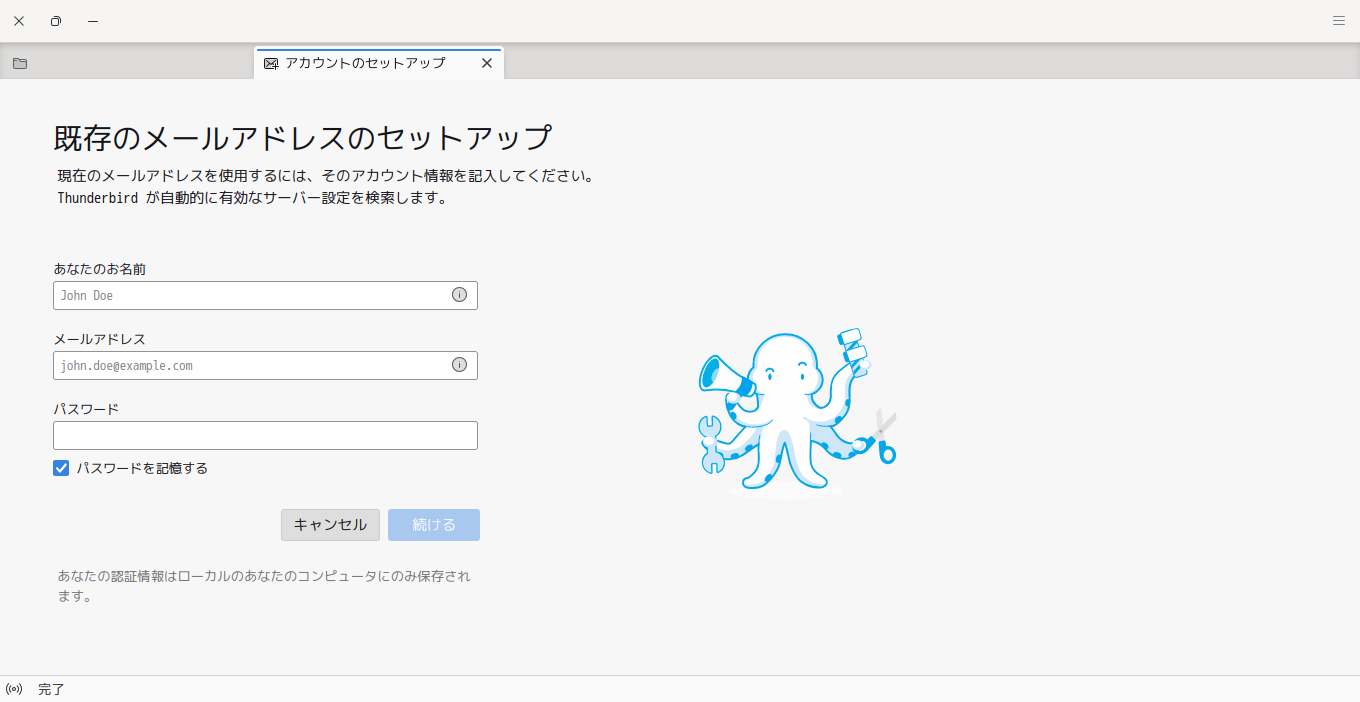Click the info icon in email field

[x=459, y=365]
